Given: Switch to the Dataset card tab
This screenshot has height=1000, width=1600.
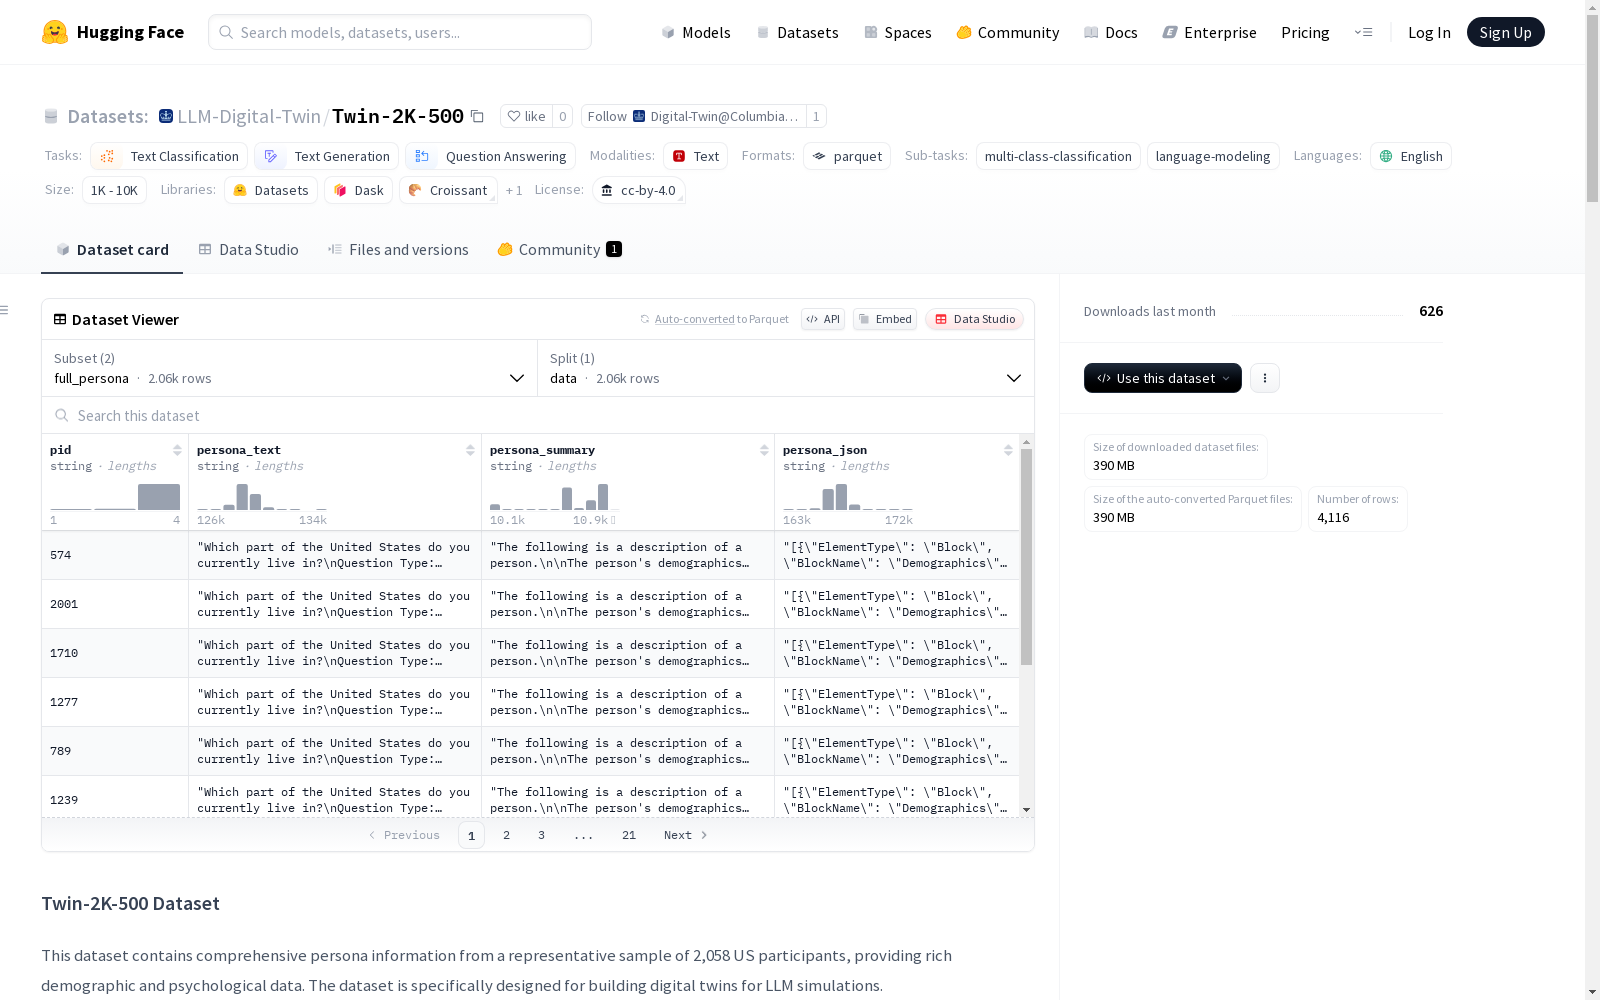Looking at the screenshot, I should point(112,250).
